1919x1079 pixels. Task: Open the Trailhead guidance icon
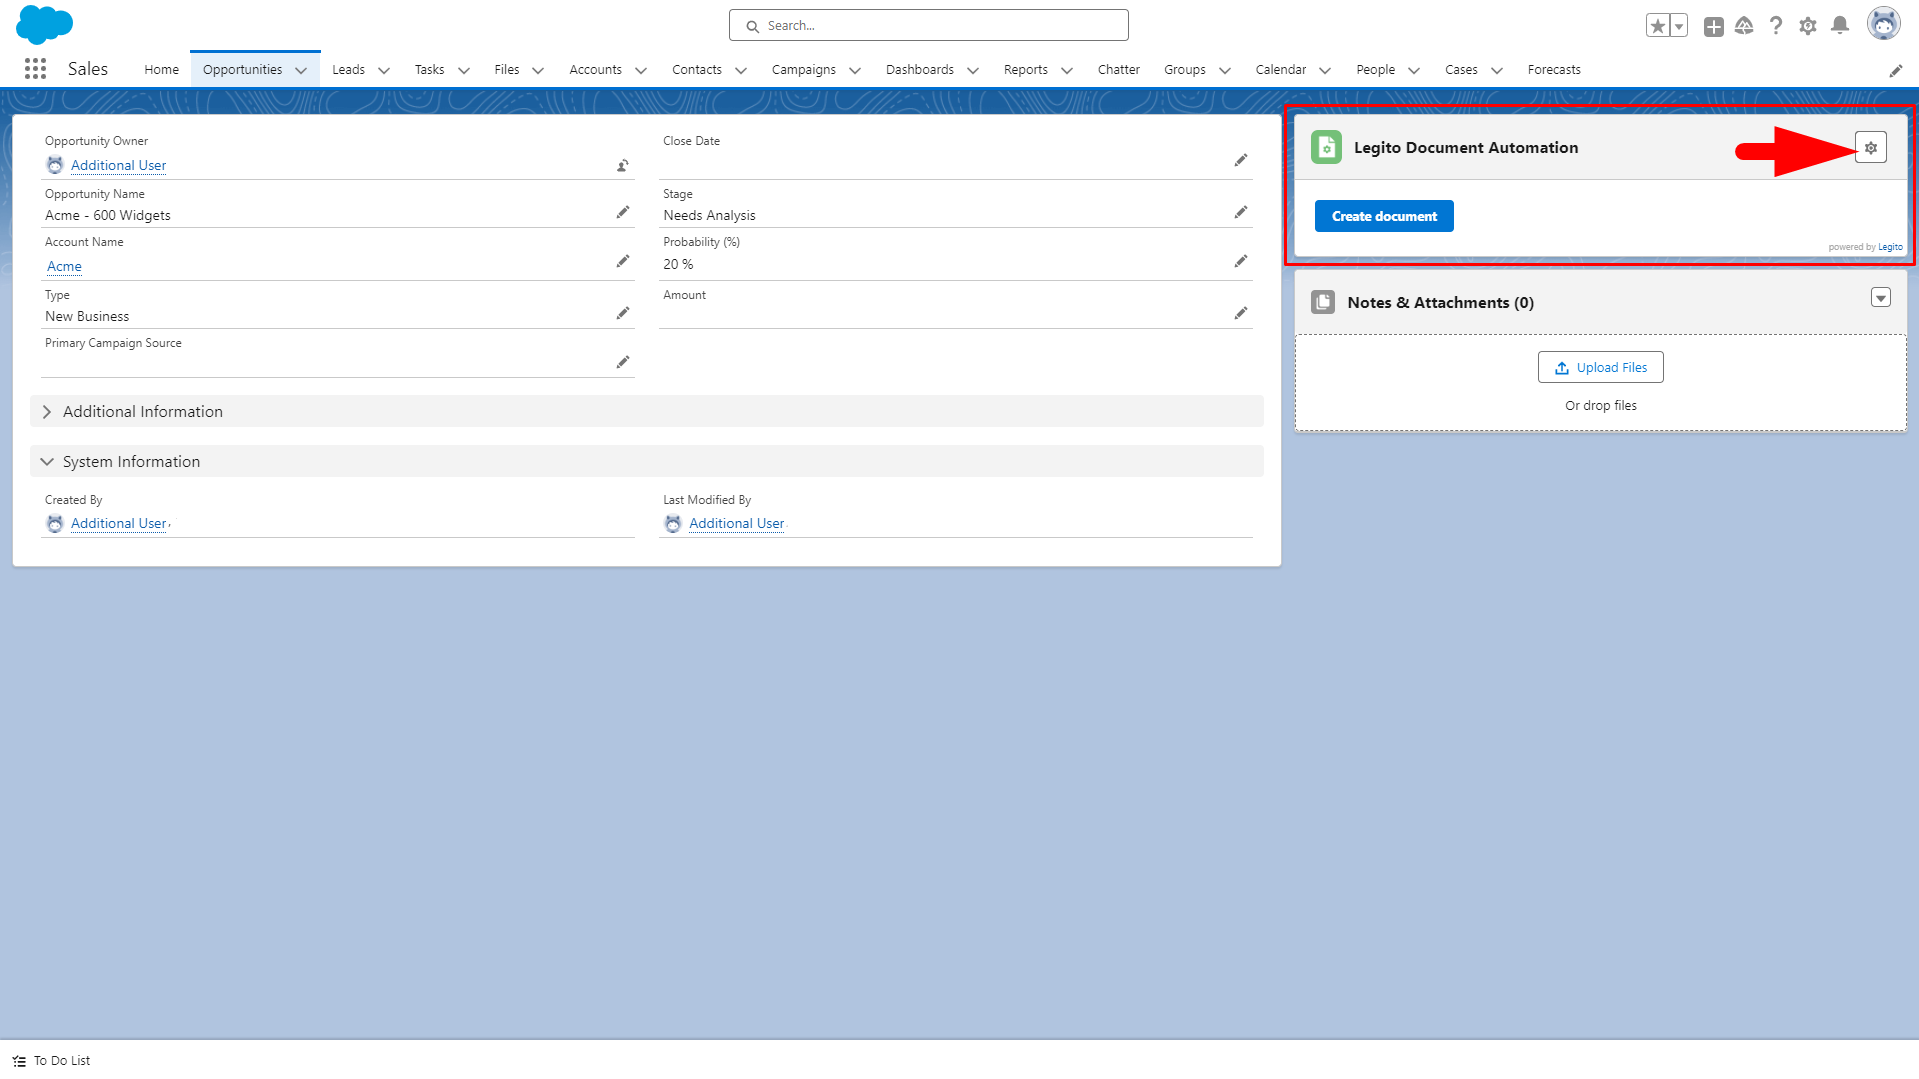point(1744,26)
